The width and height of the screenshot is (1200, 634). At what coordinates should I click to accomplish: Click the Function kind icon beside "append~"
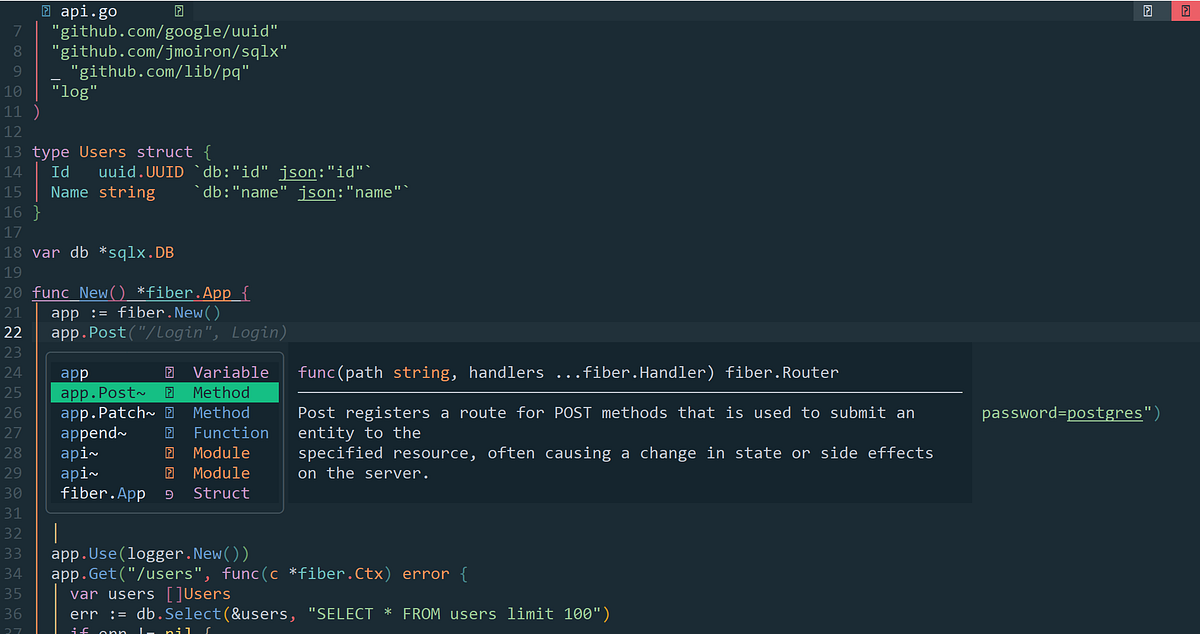click(x=168, y=432)
